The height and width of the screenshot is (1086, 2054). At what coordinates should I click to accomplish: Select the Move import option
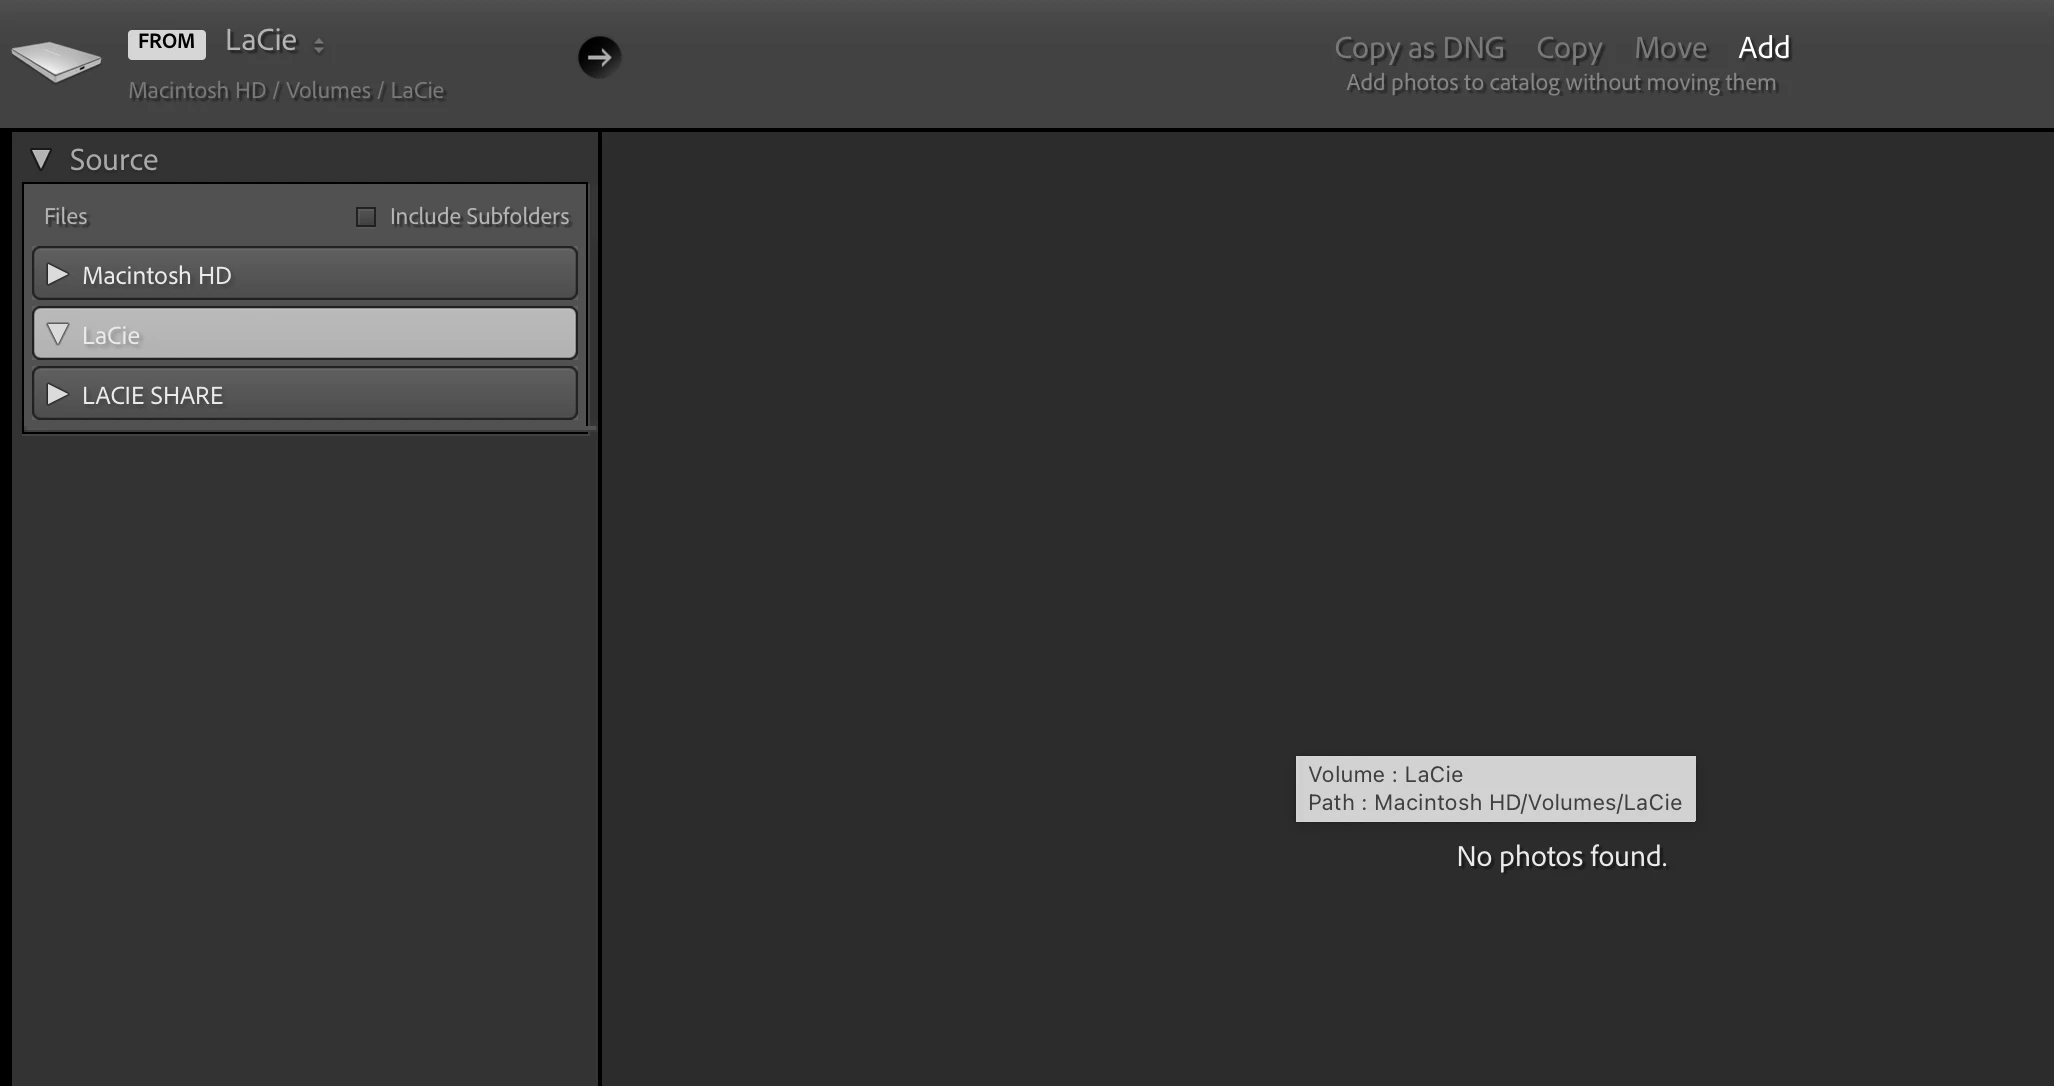1670,47
